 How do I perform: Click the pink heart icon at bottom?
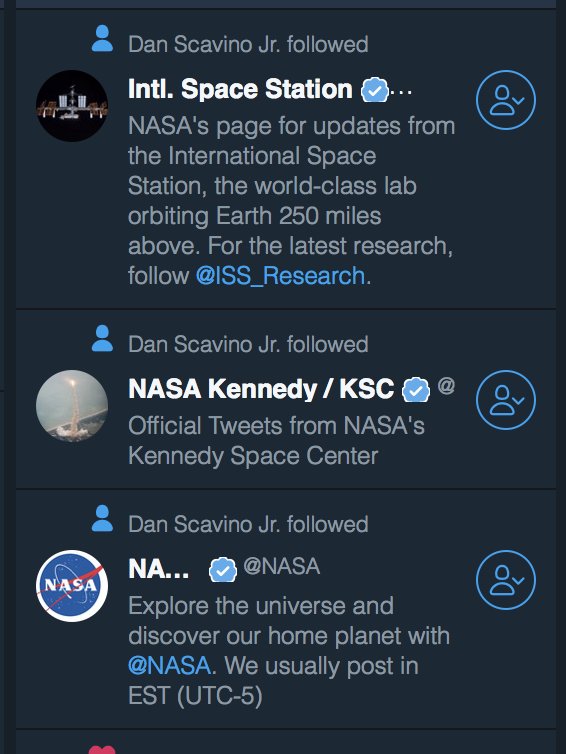pos(102,750)
